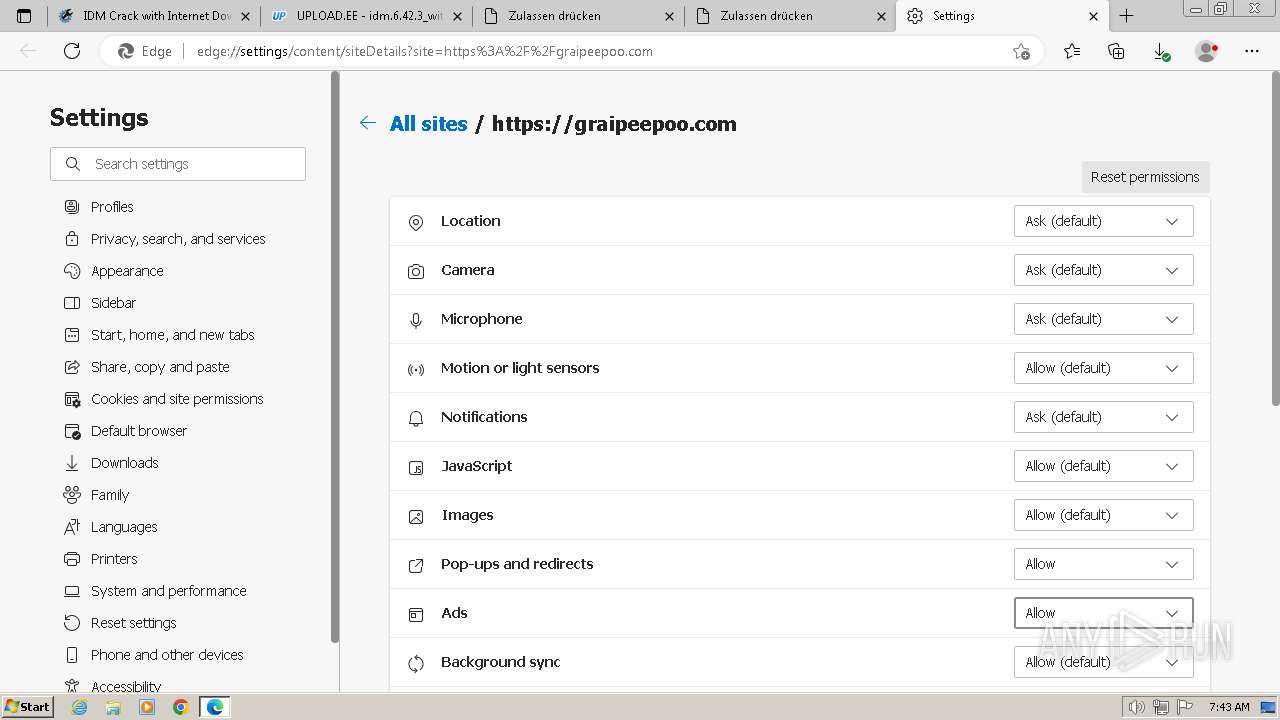This screenshot has height=720, width=1280.
Task: Switch to the second Zulassen drücken tab
Action: point(790,16)
